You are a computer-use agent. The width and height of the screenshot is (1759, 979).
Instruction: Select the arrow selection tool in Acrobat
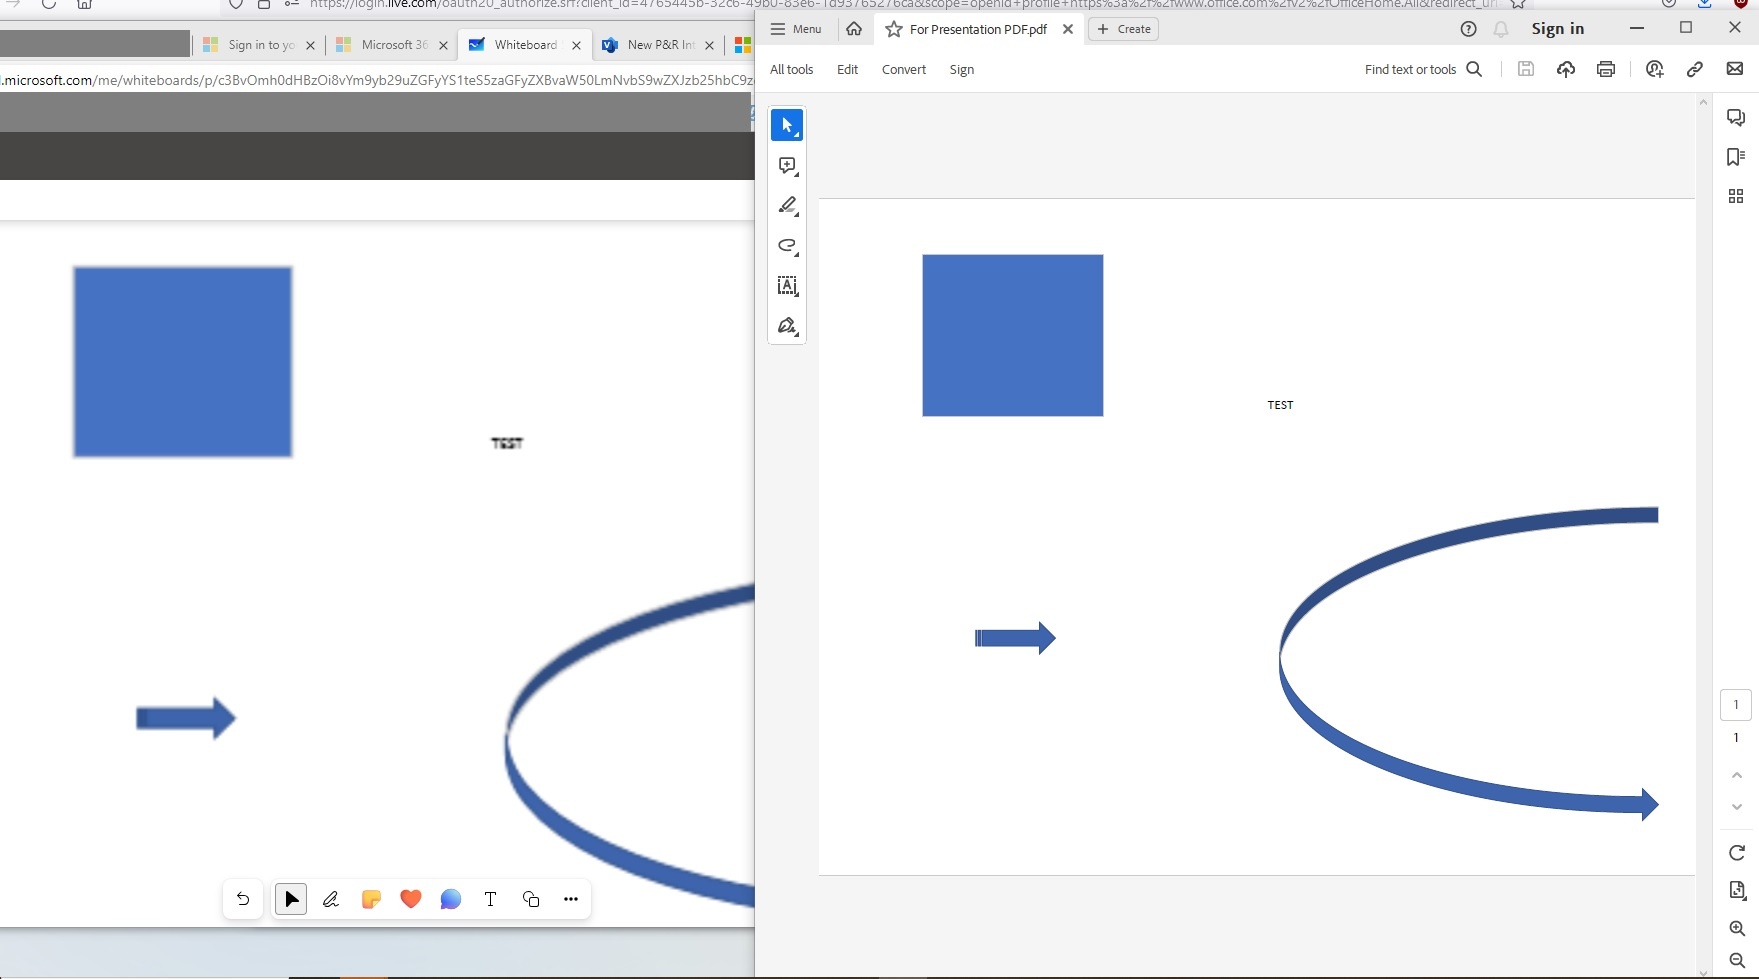[x=787, y=125]
